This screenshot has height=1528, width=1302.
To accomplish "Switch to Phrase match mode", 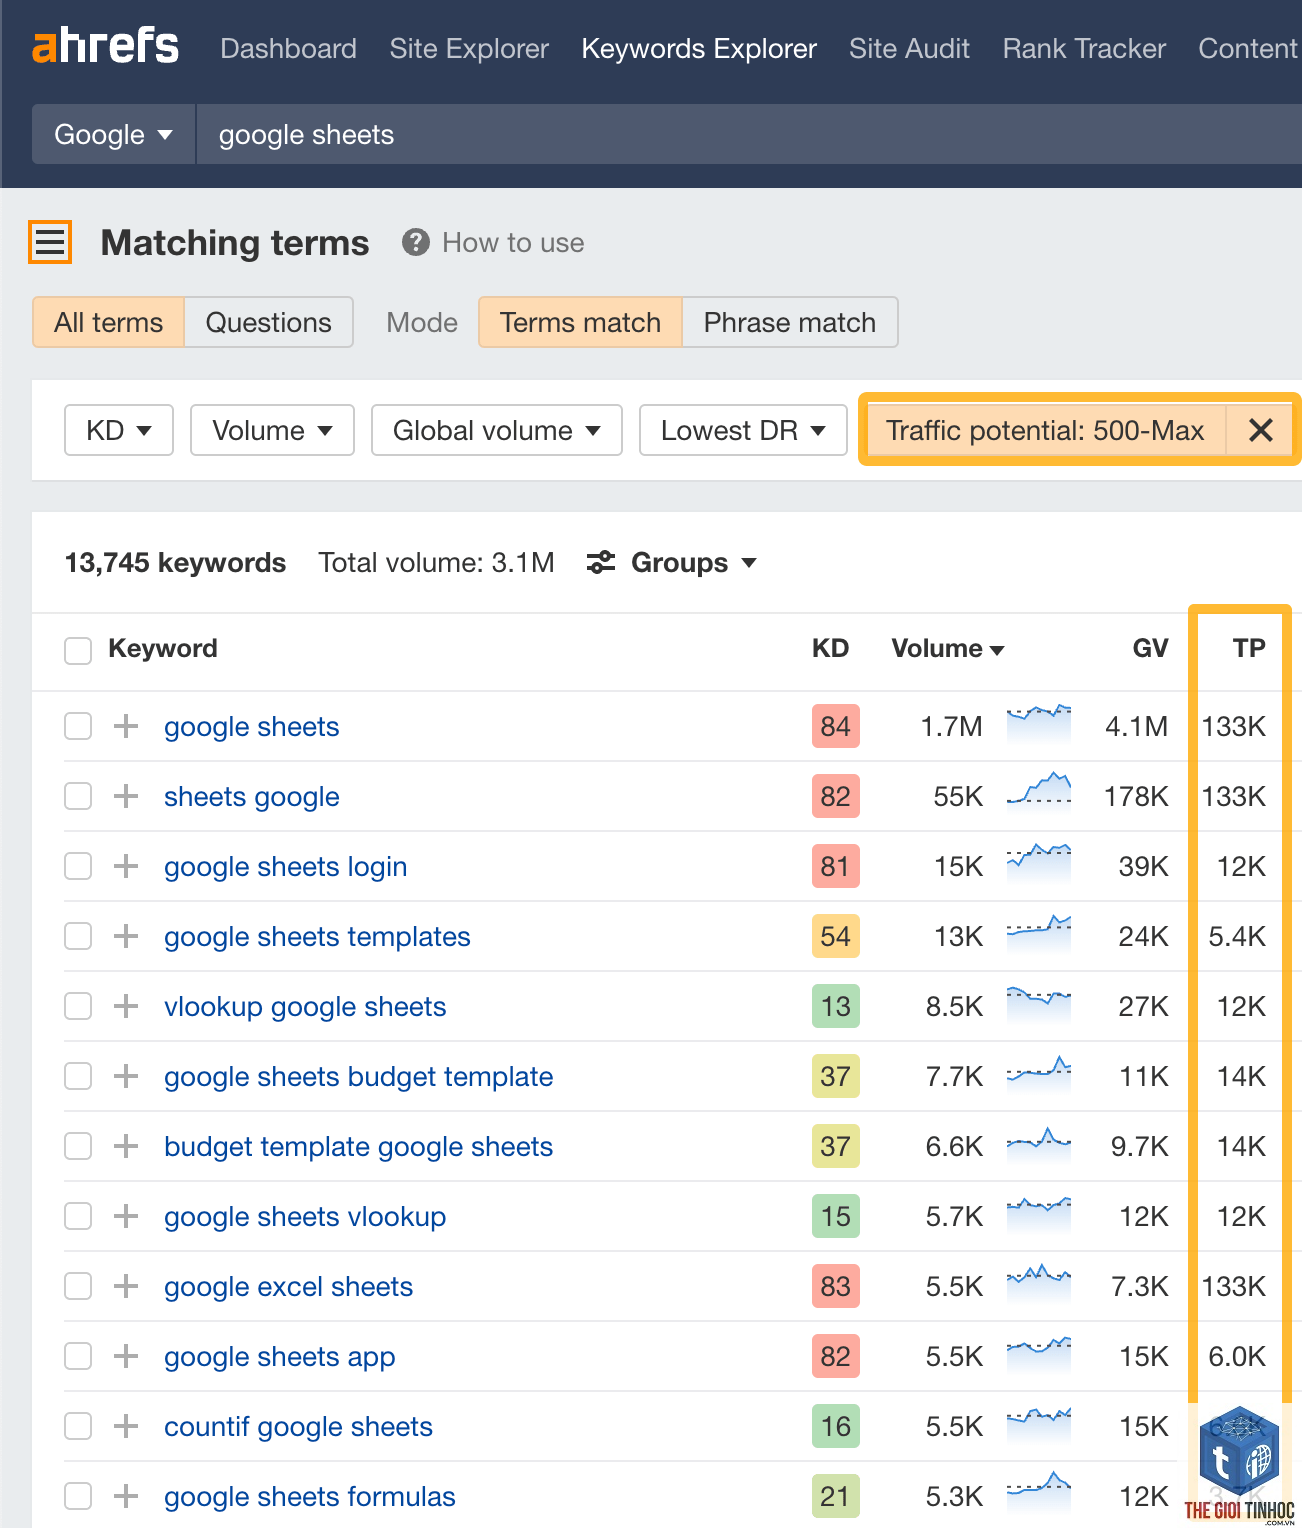I will [x=790, y=322].
